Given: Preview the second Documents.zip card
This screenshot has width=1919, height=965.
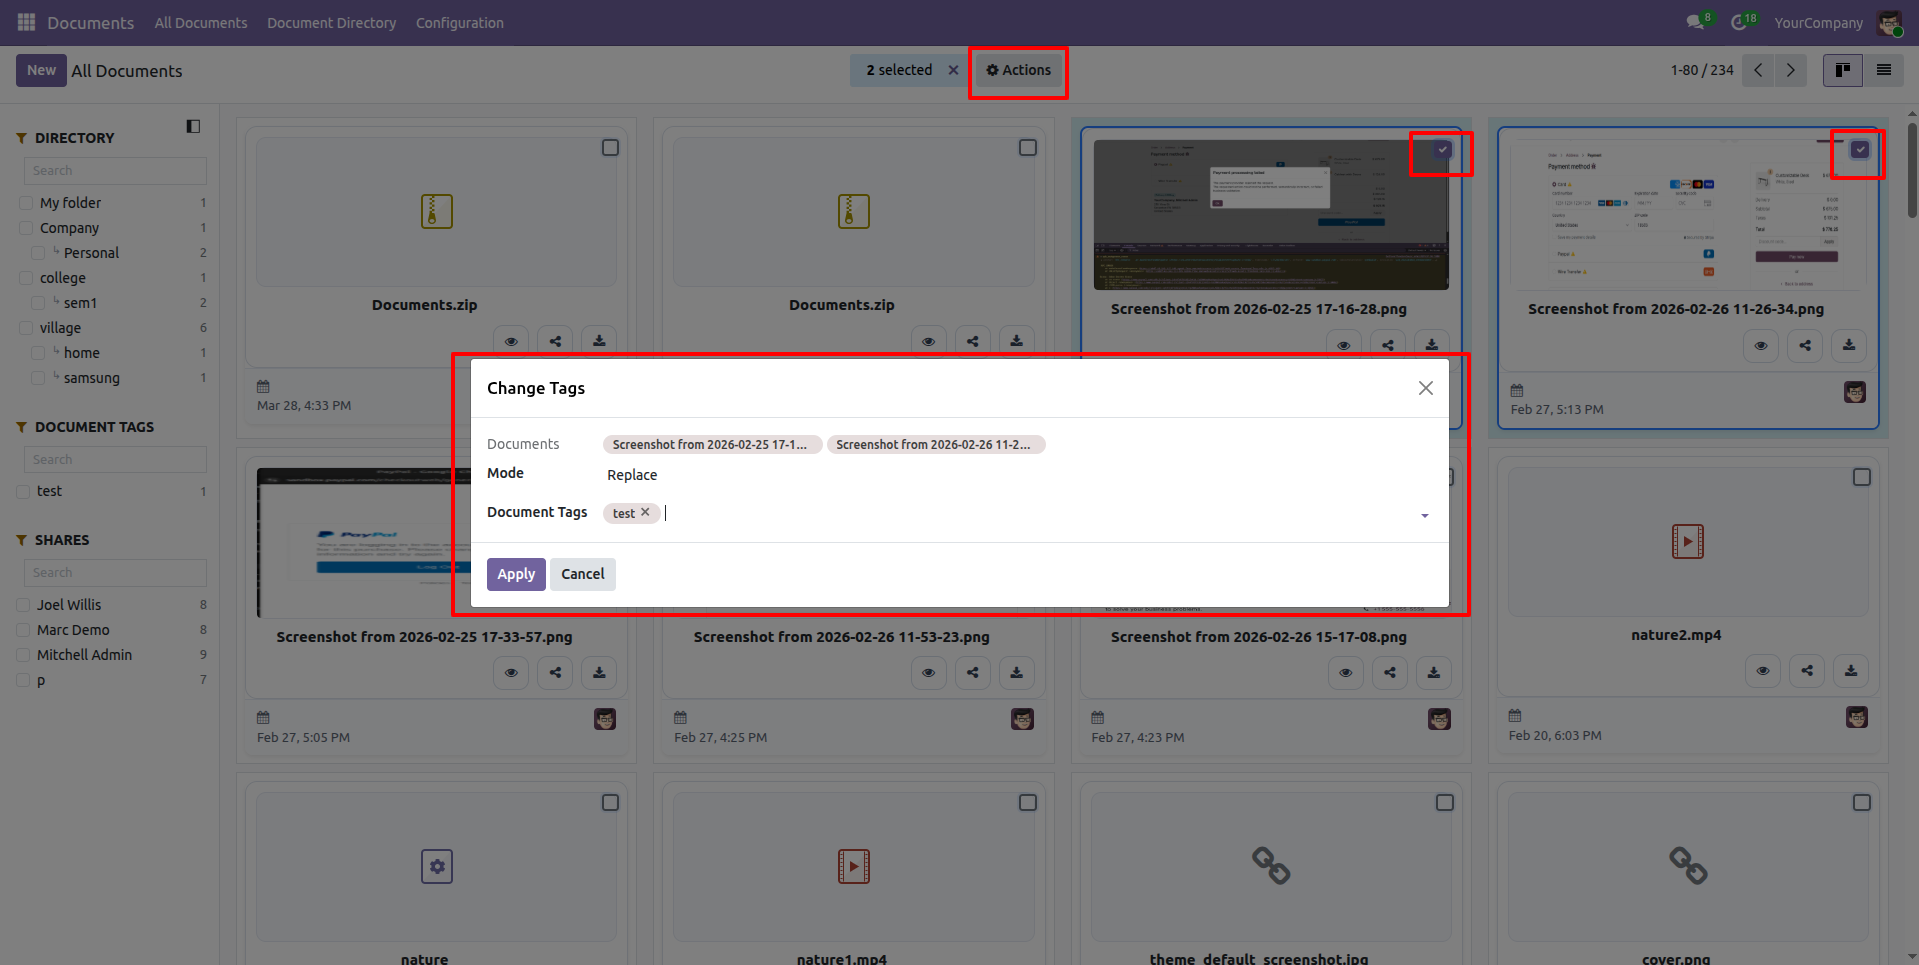Looking at the screenshot, I should click(x=928, y=341).
